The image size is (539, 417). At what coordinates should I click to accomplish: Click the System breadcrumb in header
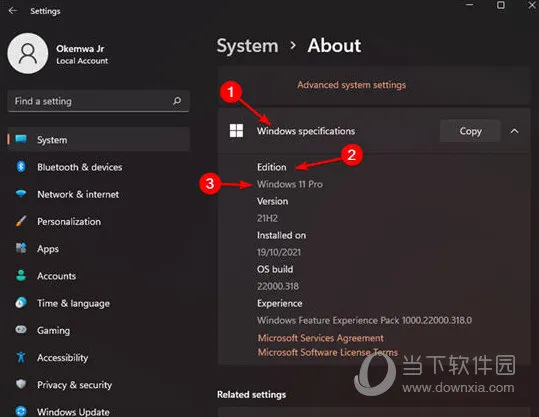click(248, 46)
